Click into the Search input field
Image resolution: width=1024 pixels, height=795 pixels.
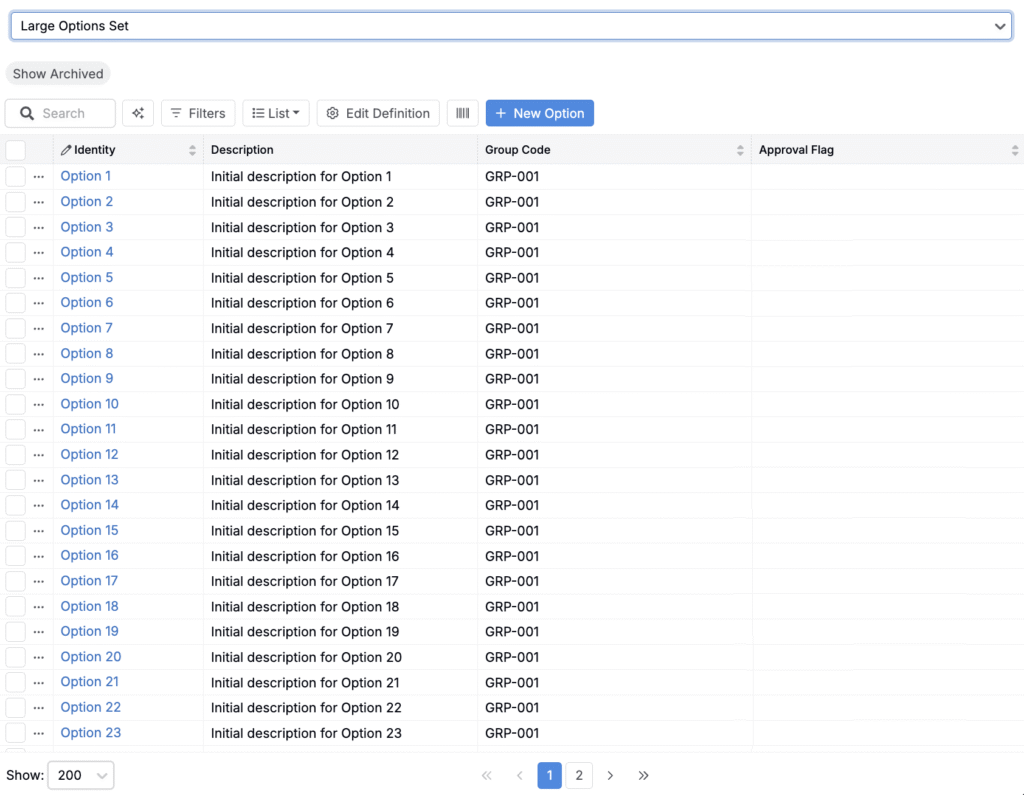70,113
